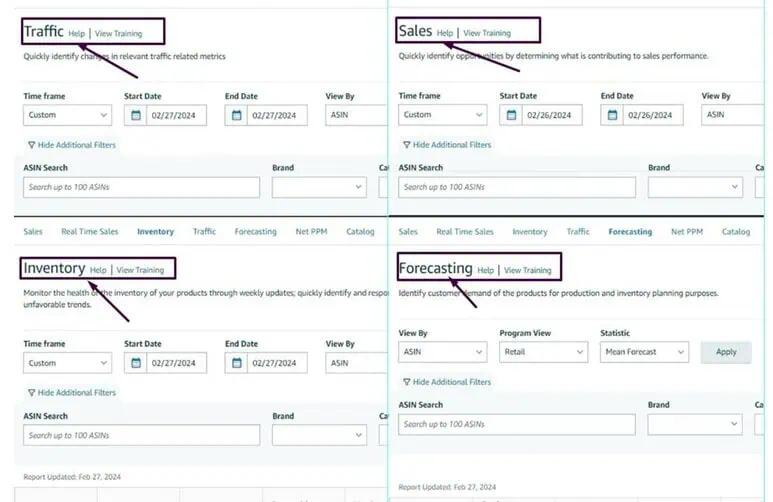This screenshot has height=502, width=773.
Task: Click ASIN Search field in Traffic panel
Action: (141, 187)
